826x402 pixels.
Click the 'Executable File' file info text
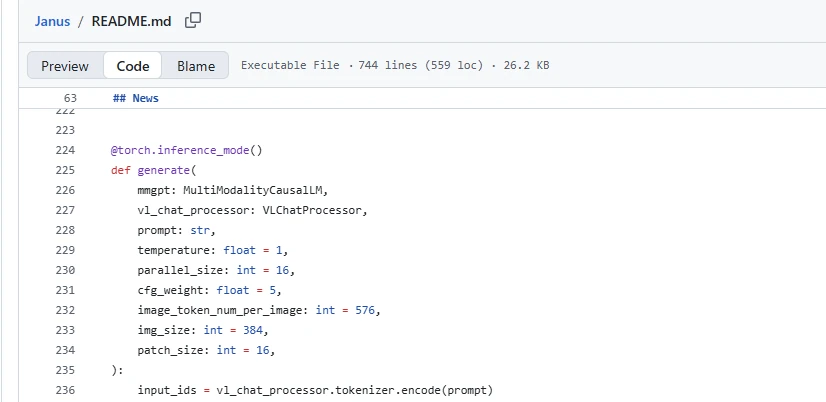(290, 65)
